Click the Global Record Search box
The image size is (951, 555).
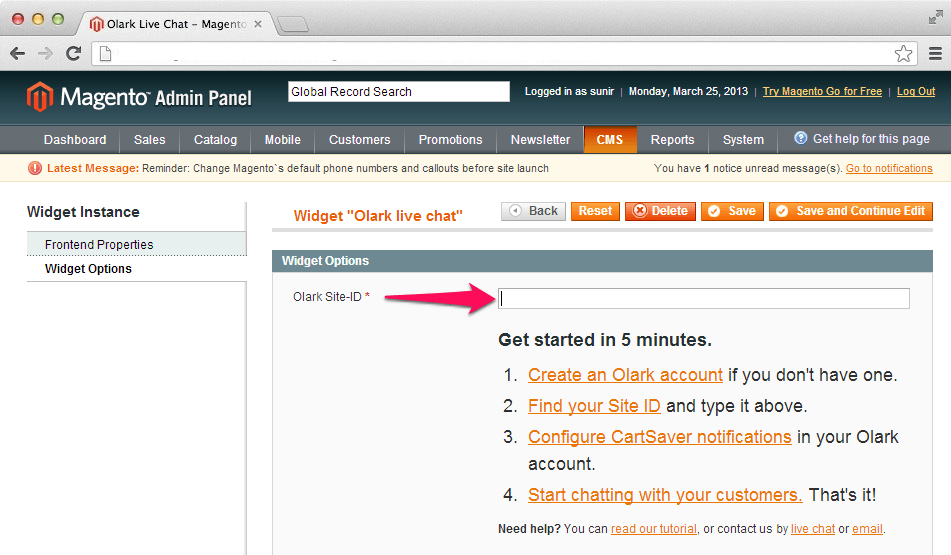pos(398,92)
